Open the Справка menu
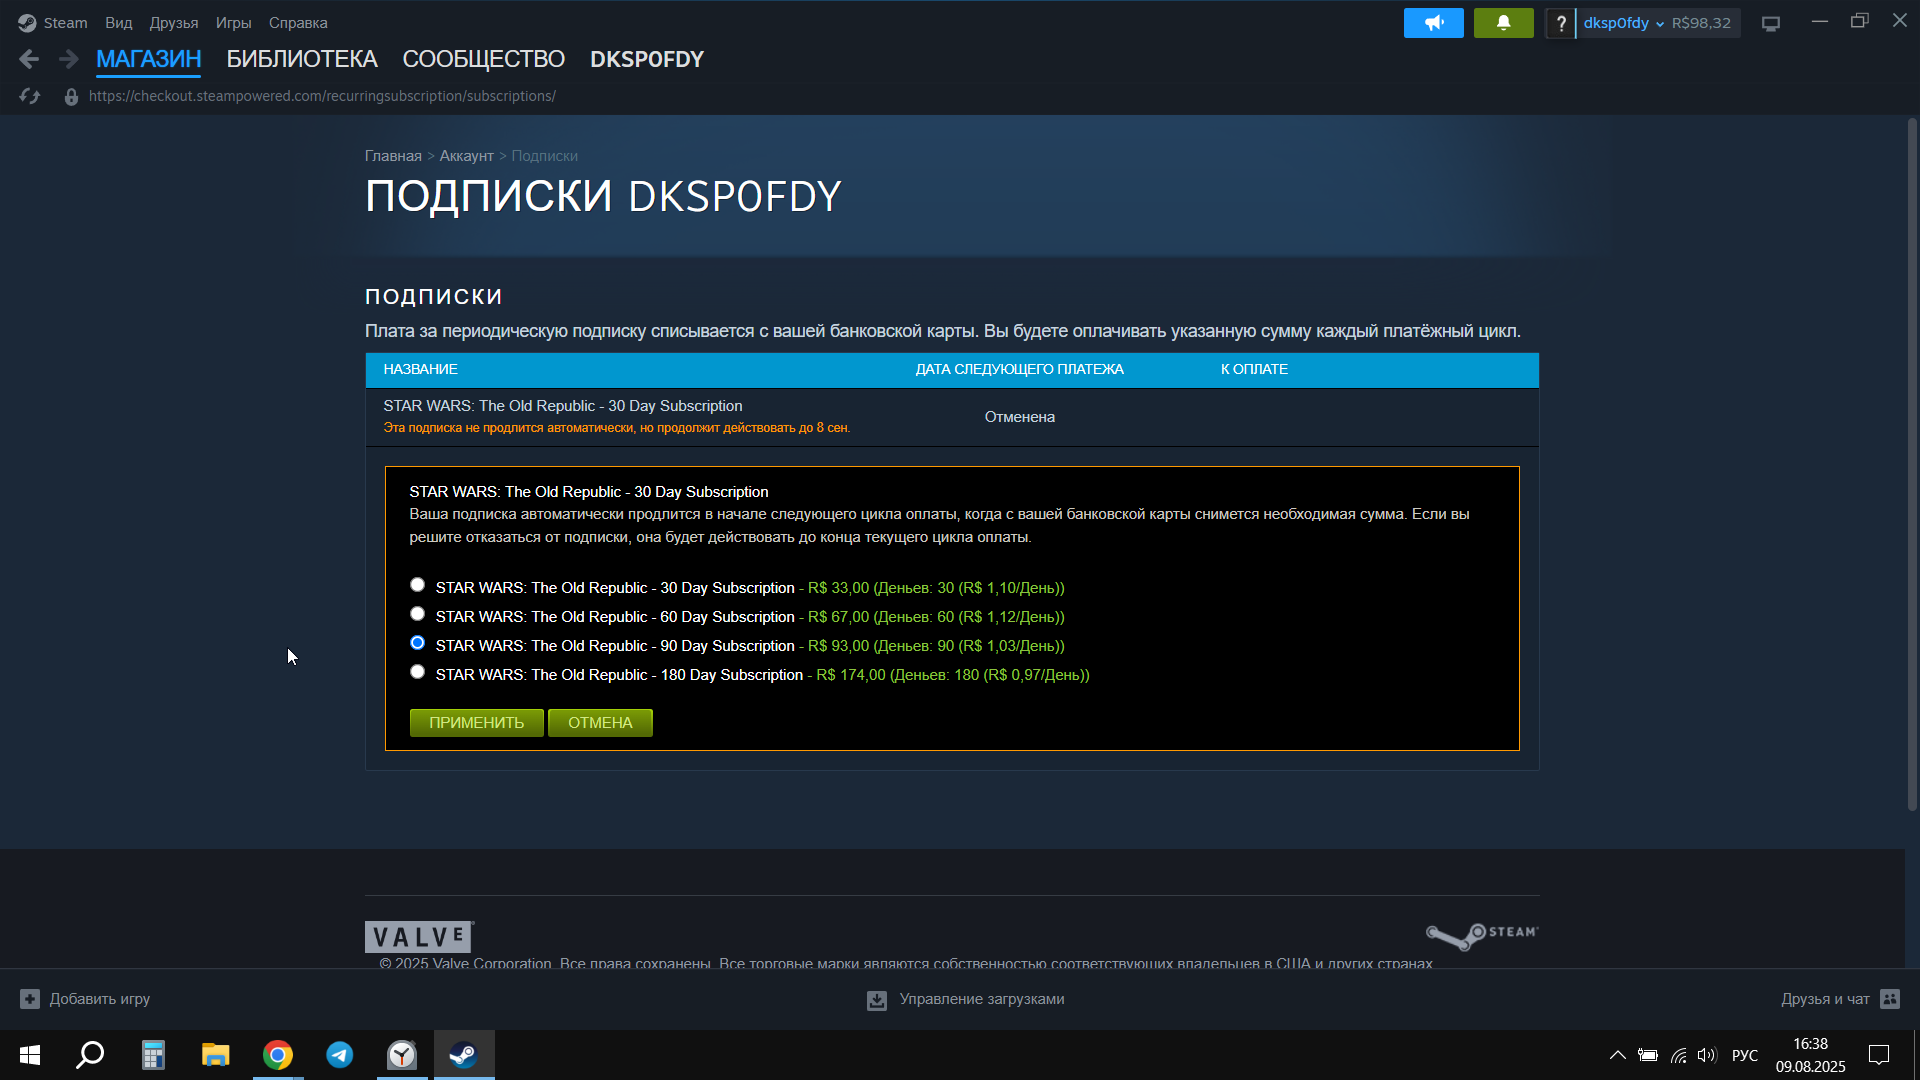Image resolution: width=1920 pixels, height=1080 pixels. pyautogui.click(x=297, y=22)
